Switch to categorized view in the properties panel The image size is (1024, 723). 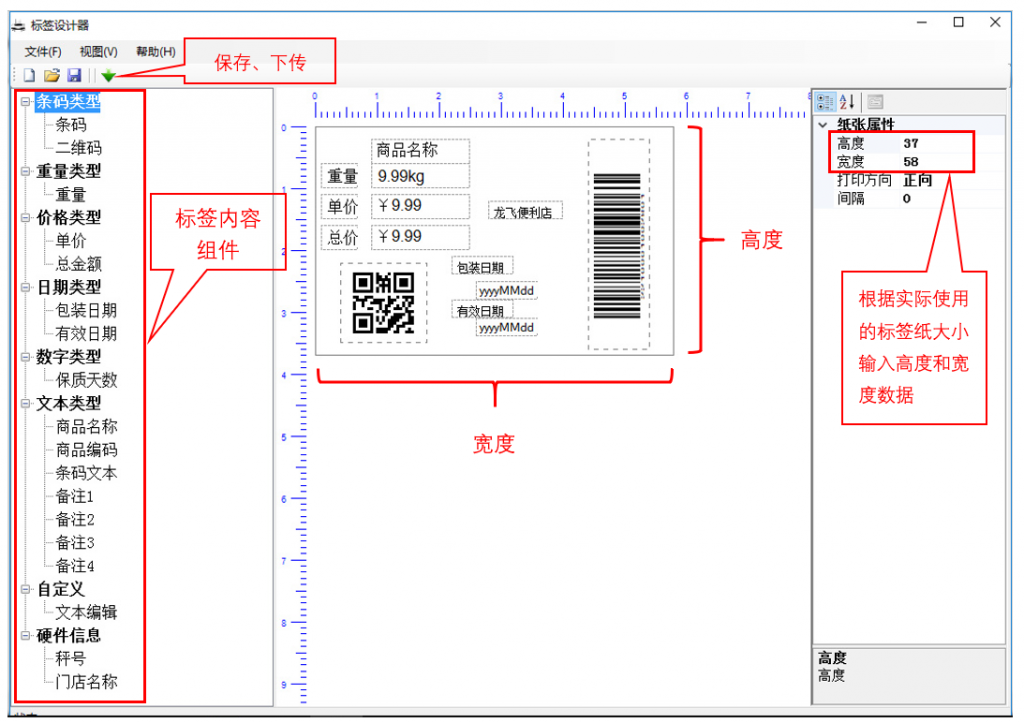(x=825, y=100)
